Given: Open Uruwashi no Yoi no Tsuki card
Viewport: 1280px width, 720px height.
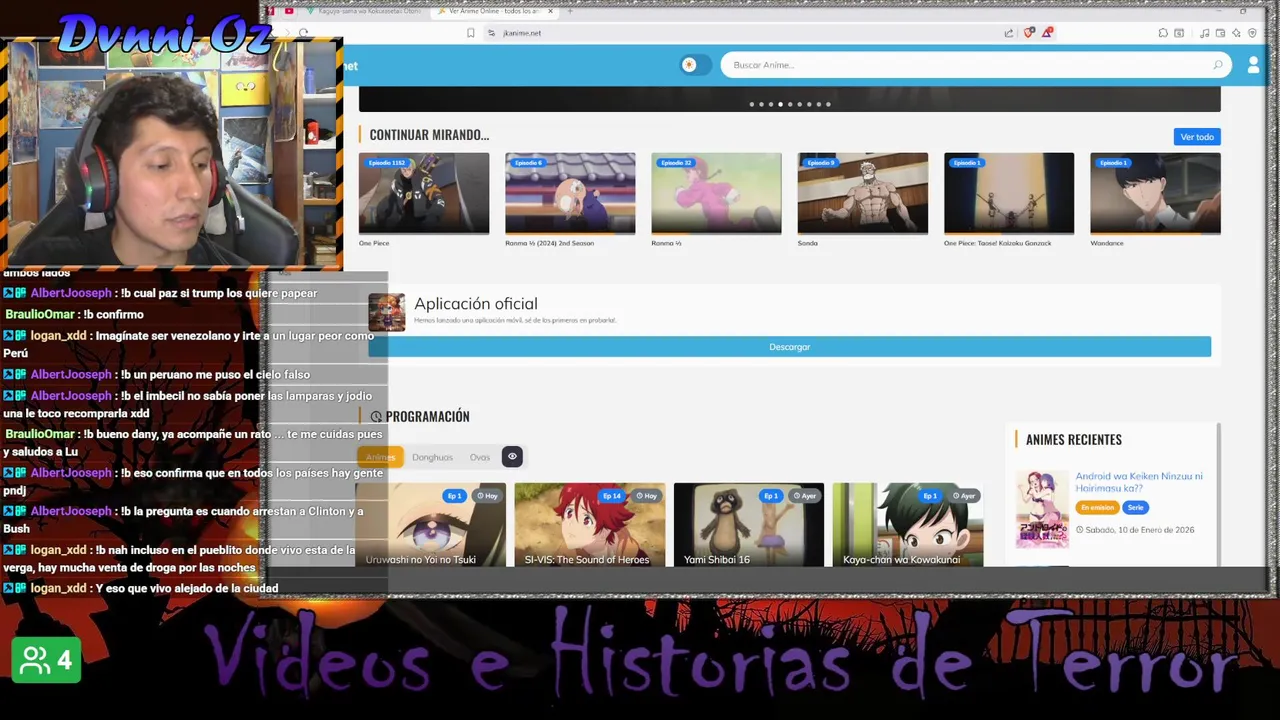Looking at the screenshot, I should (x=430, y=525).
